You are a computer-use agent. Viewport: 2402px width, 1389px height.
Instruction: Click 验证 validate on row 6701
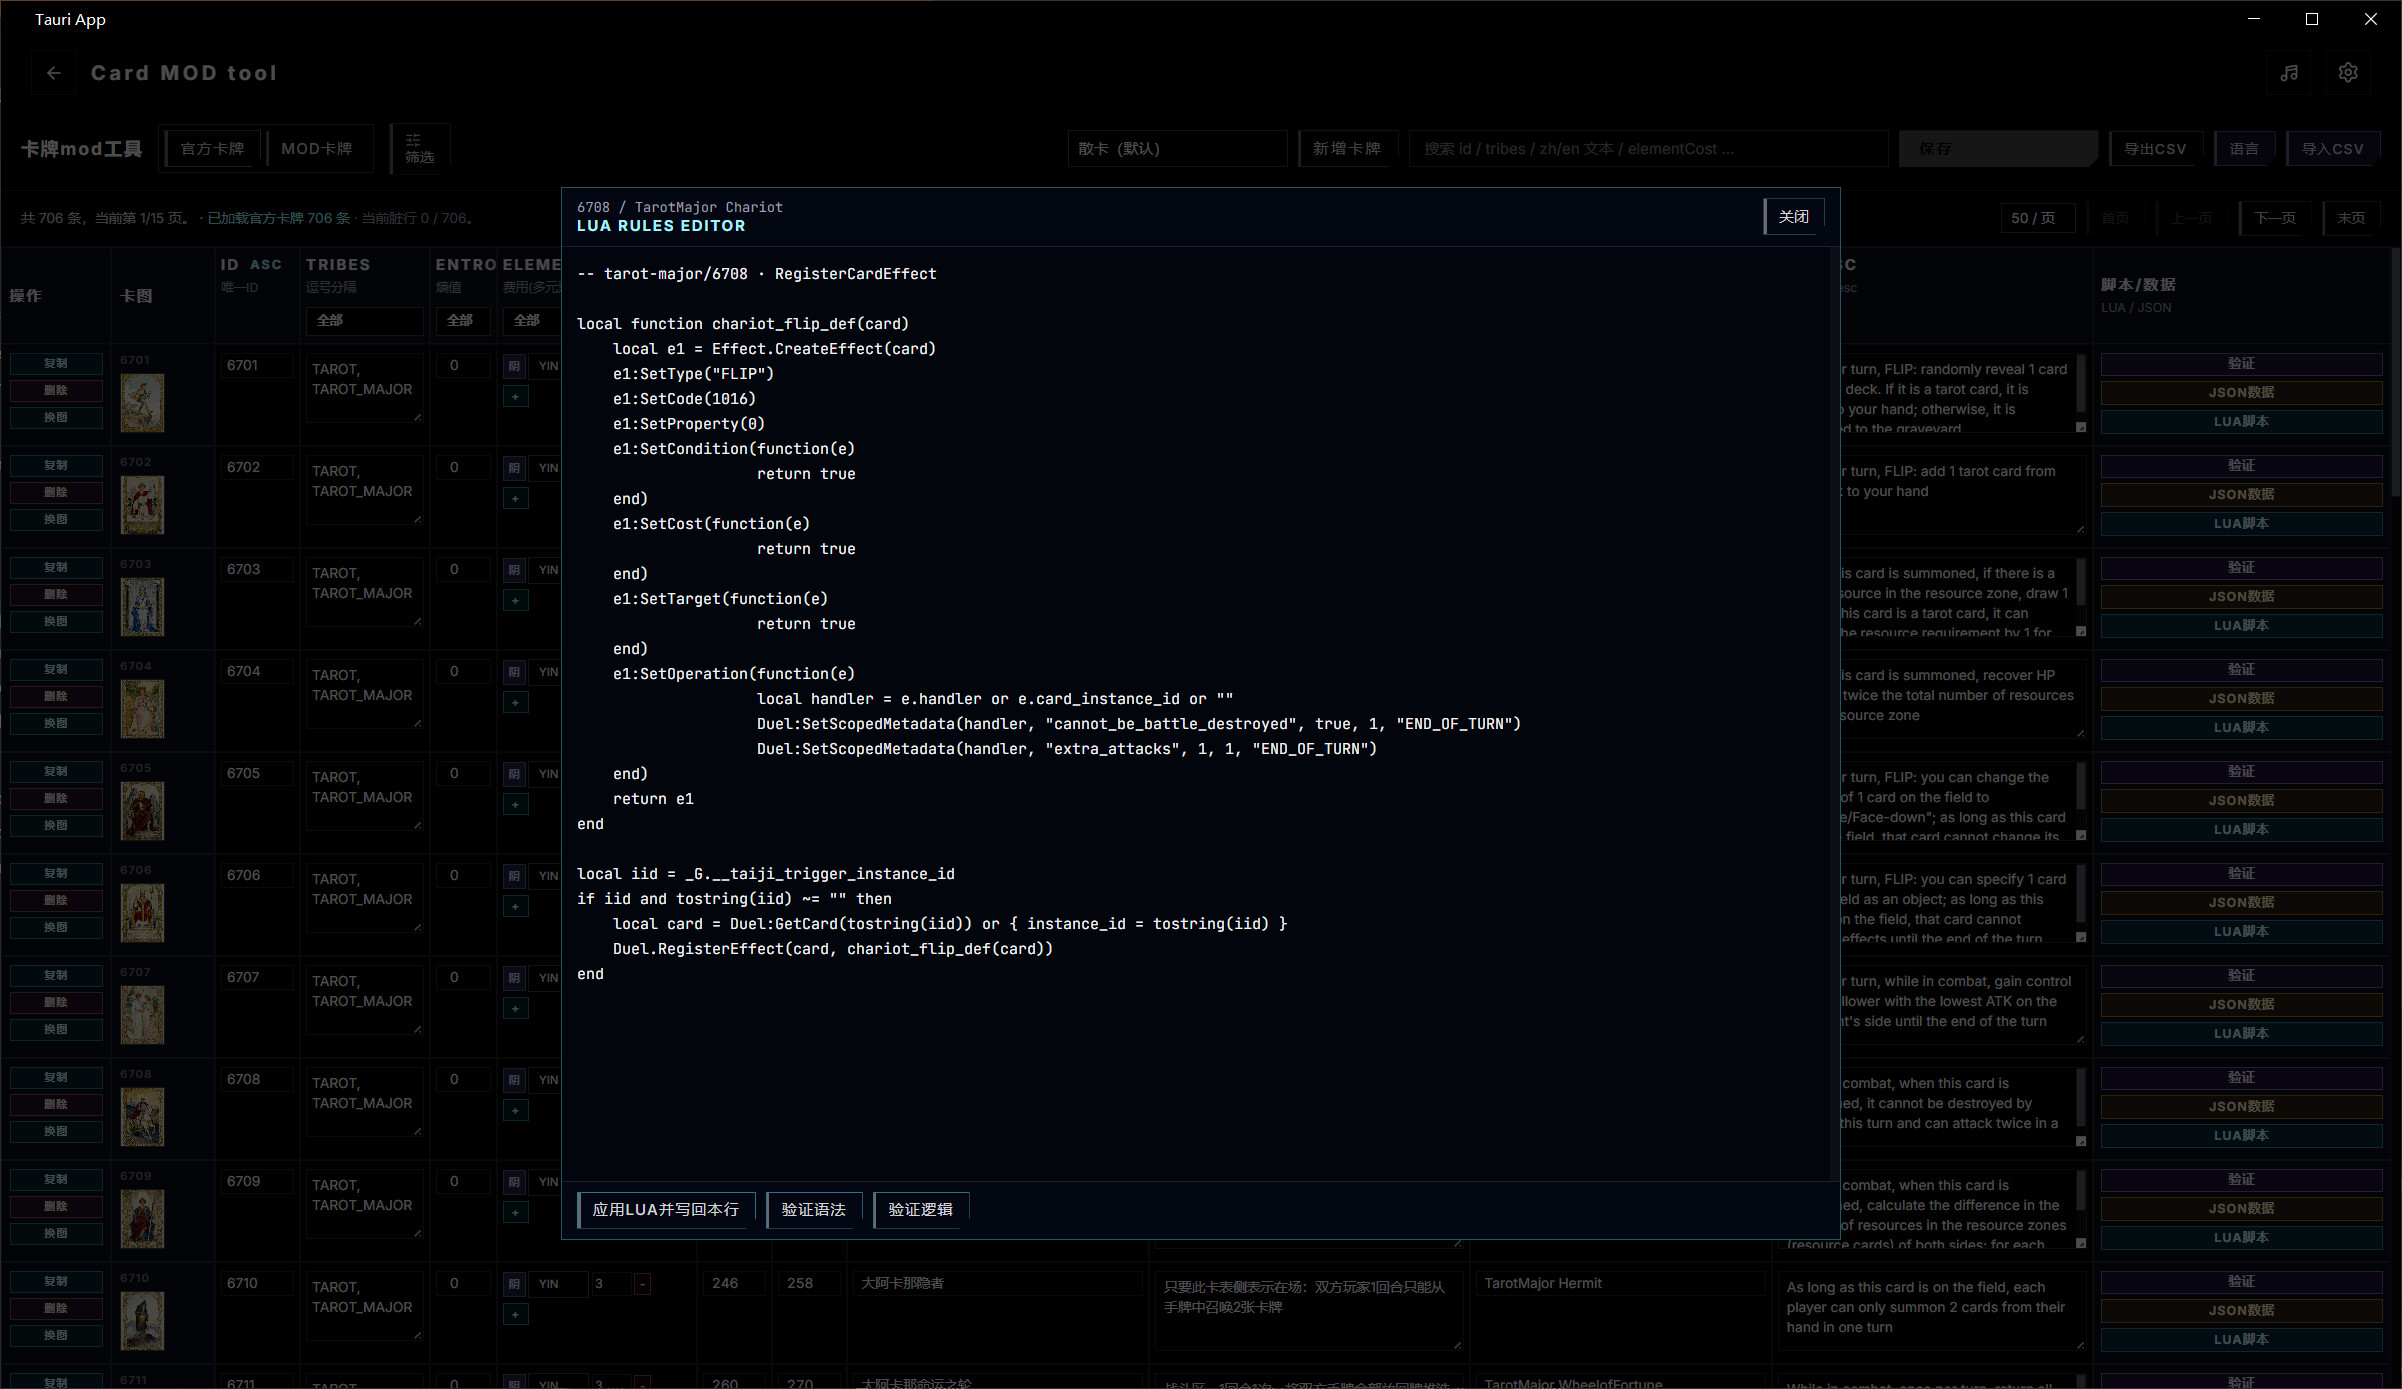(2241, 364)
